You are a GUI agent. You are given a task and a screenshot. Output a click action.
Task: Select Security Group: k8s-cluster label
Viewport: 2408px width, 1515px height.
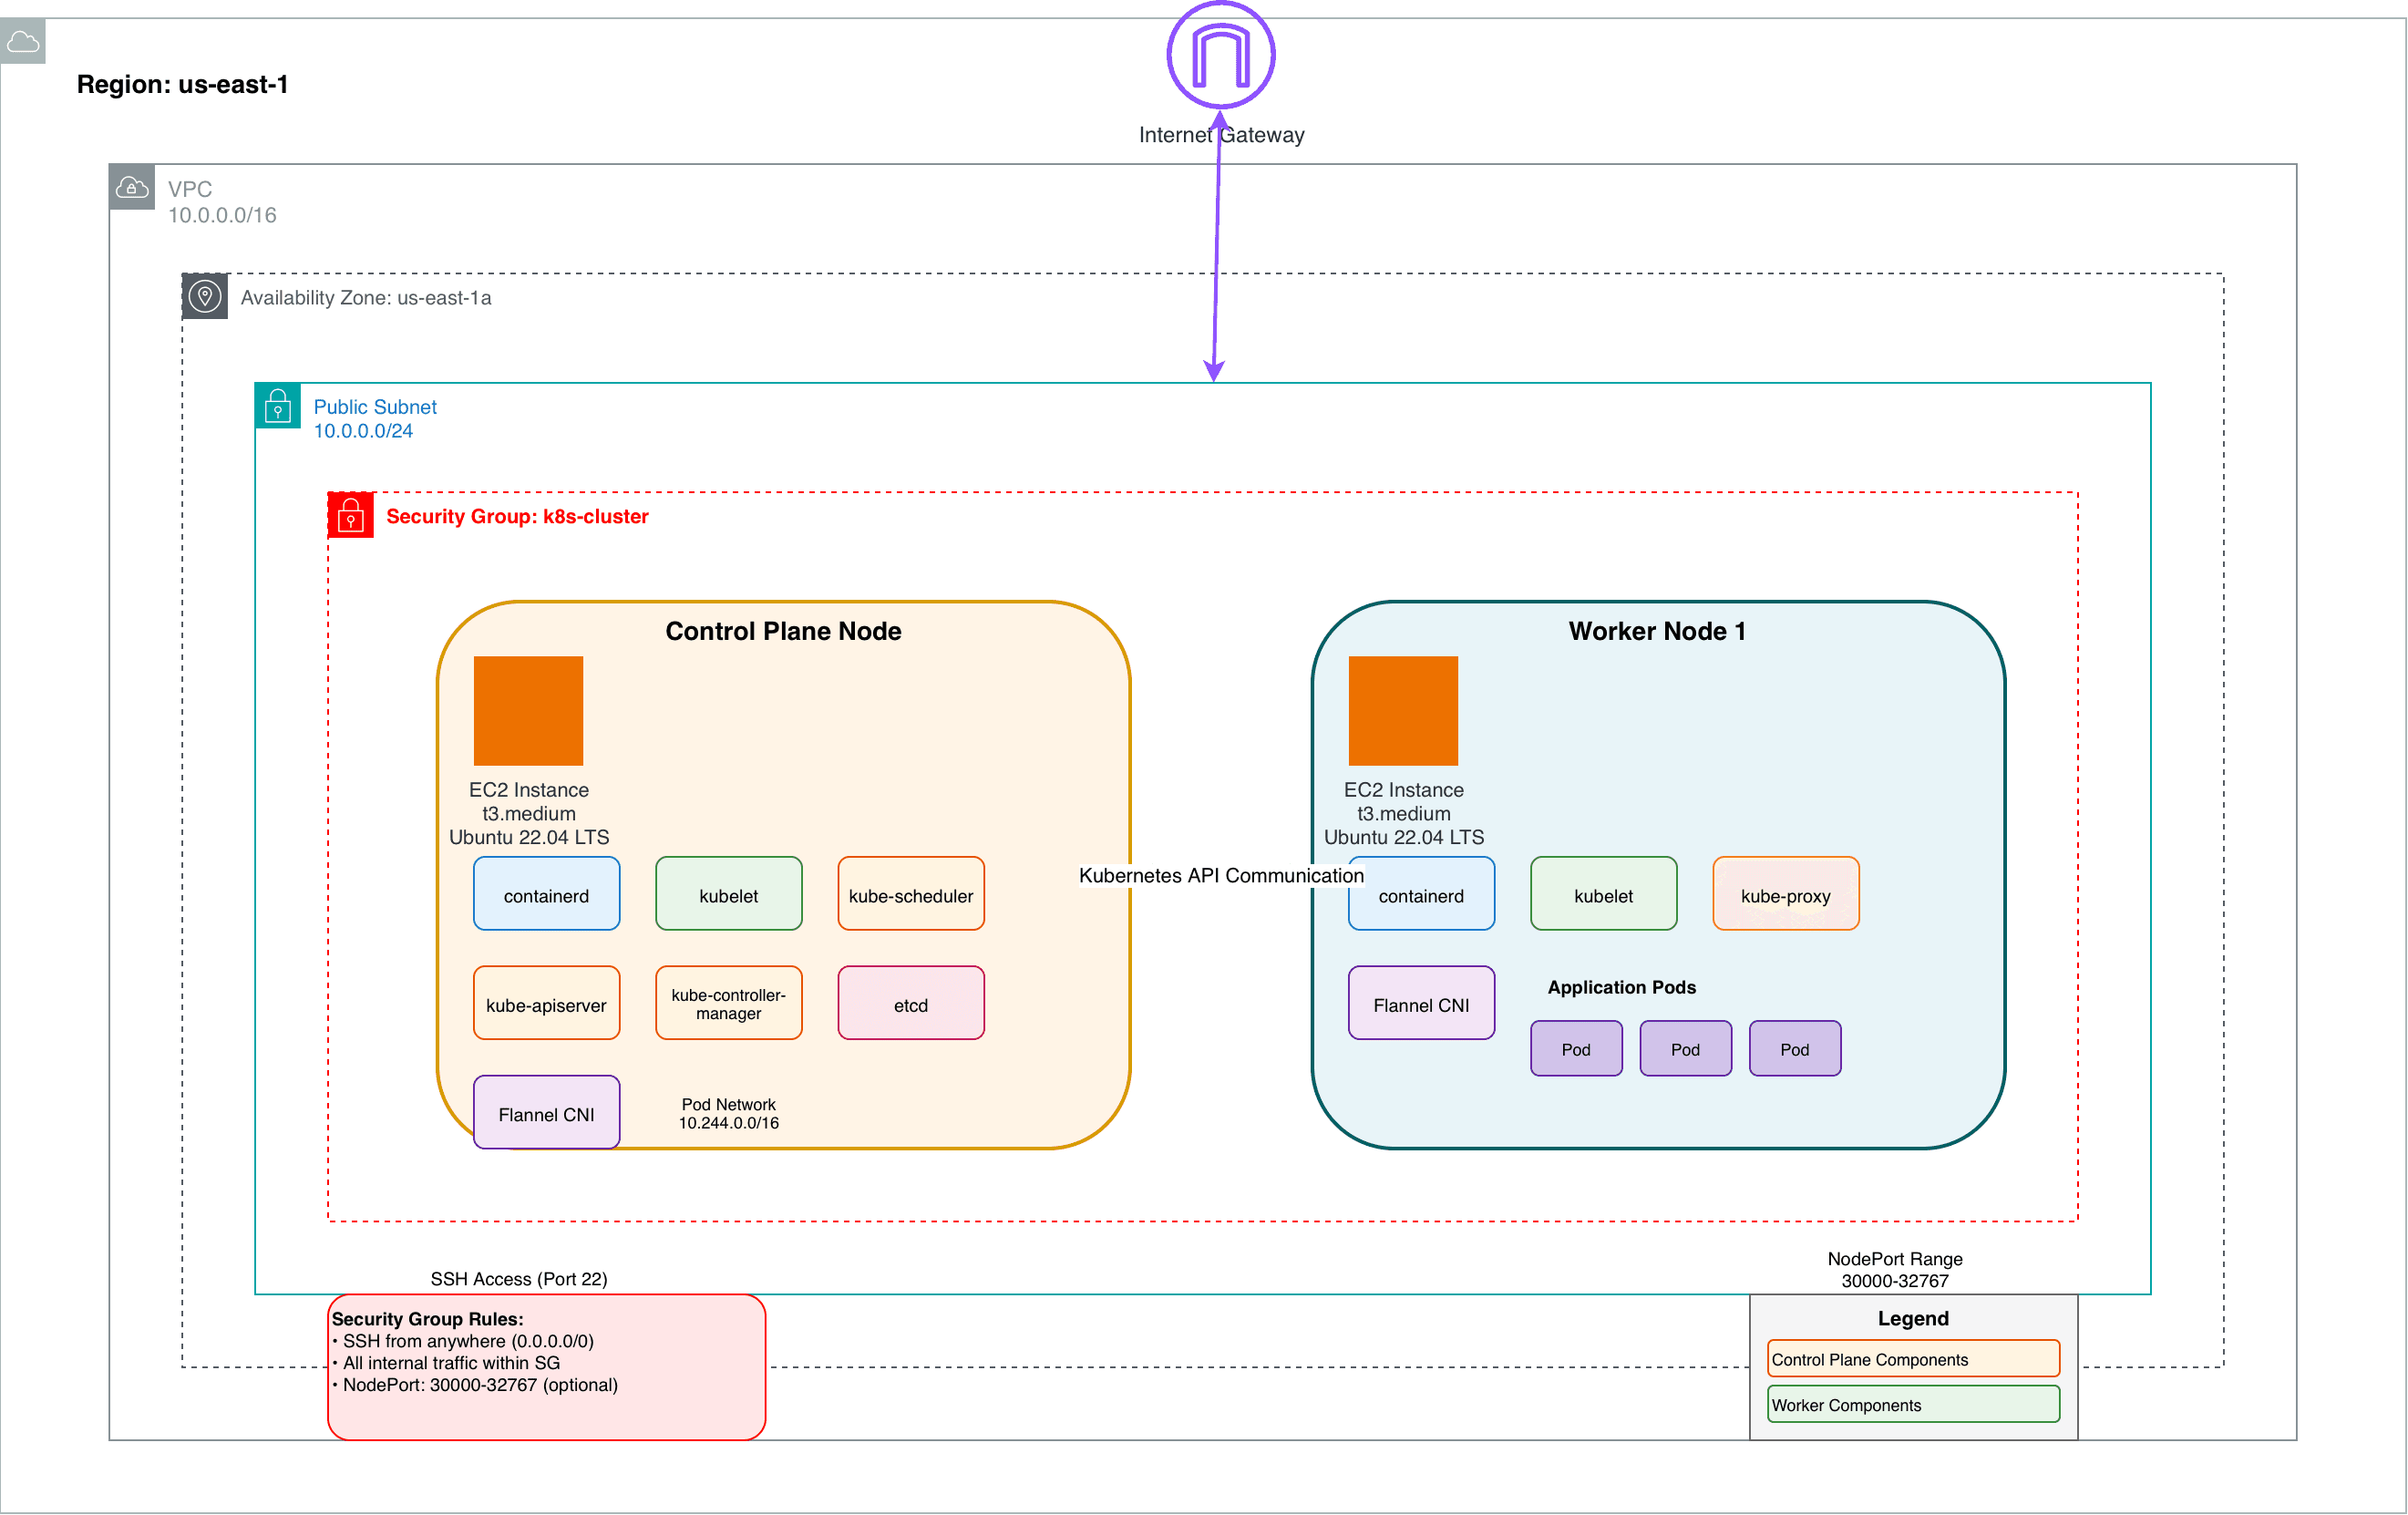[517, 516]
